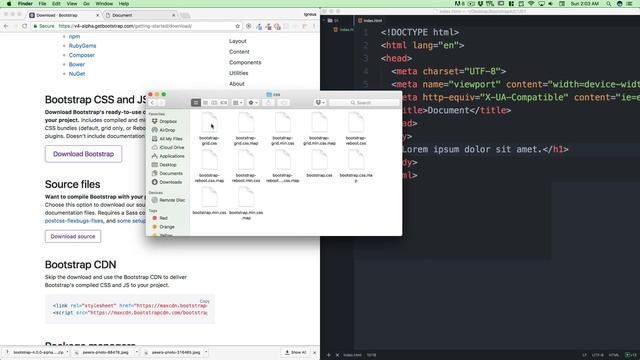
Task: Switch Finder to cover flow view
Action: point(223,102)
